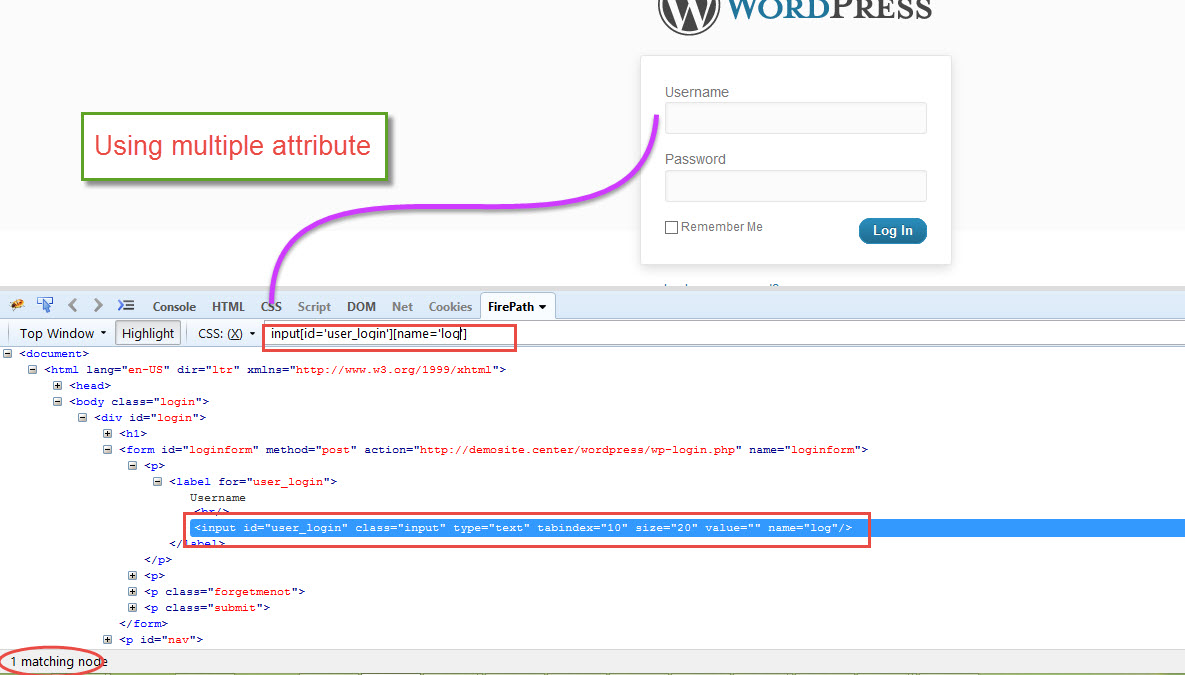Viewport: 1185px width, 675px height.
Task: Collapse the form loginform tree node
Action: [107, 449]
